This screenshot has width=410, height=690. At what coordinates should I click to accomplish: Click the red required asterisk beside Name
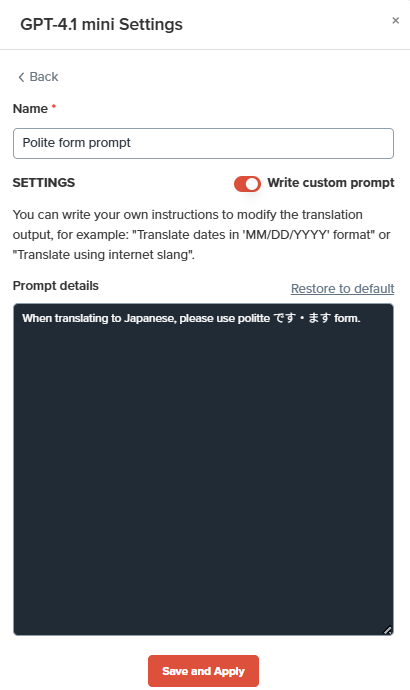pos(54,106)
